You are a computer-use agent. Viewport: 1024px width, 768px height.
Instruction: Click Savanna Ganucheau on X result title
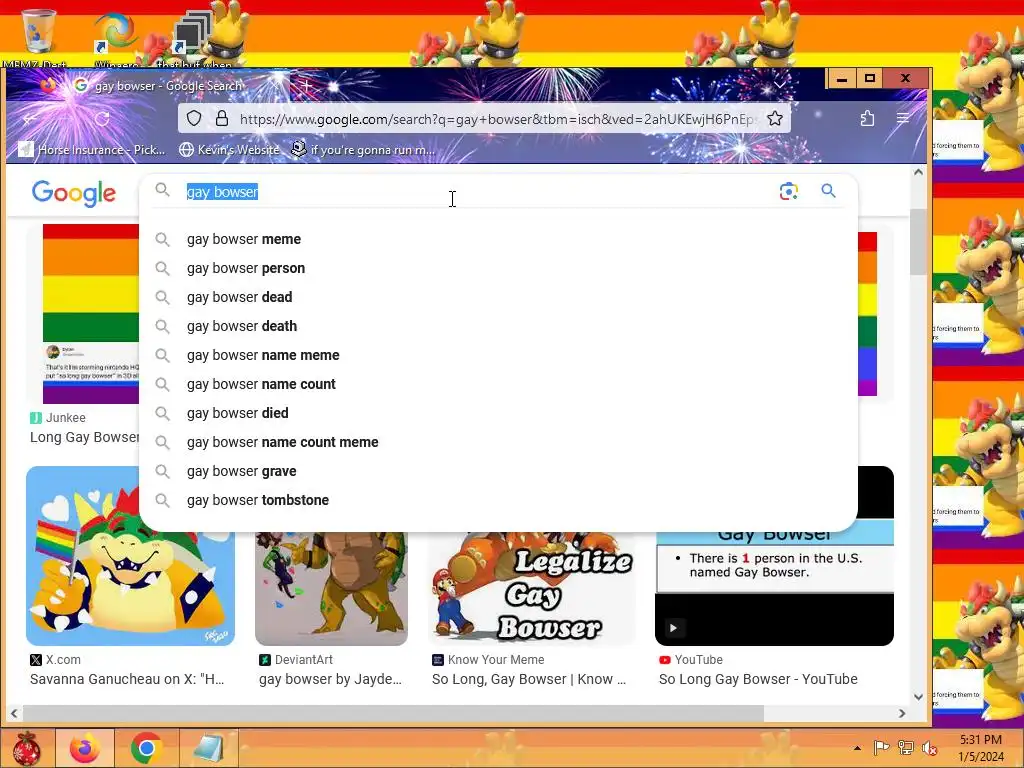(x=127, y=679)
